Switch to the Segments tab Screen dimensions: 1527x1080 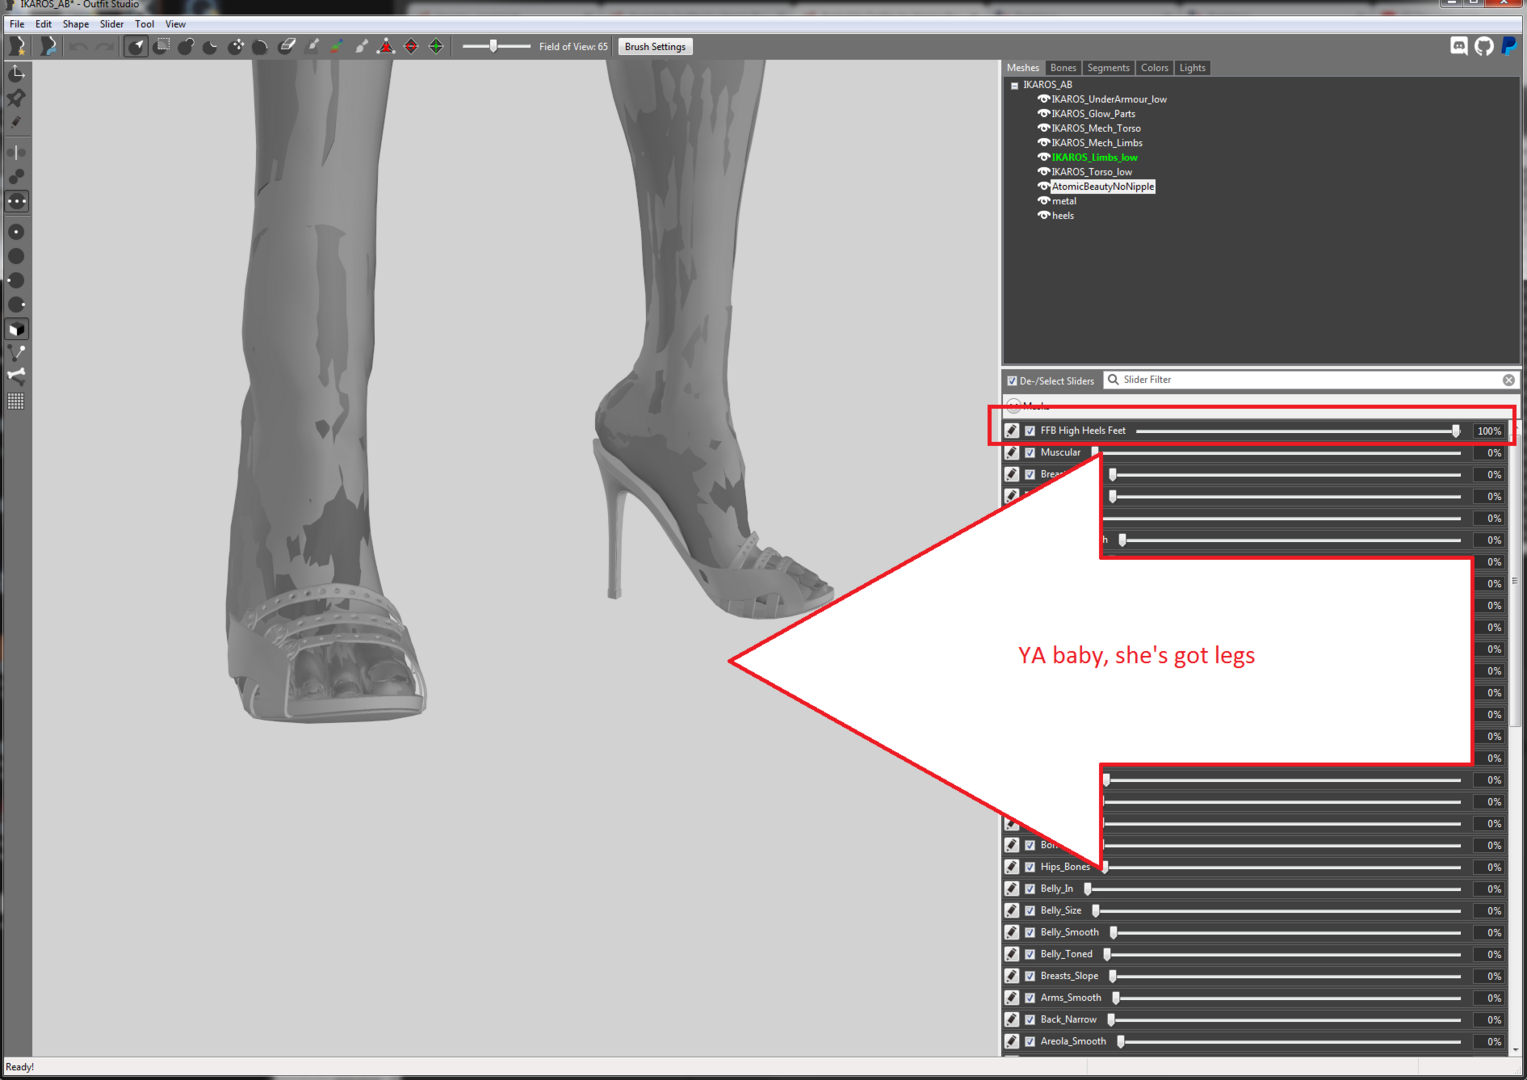pyautogui.click(x=1108, y=68)
